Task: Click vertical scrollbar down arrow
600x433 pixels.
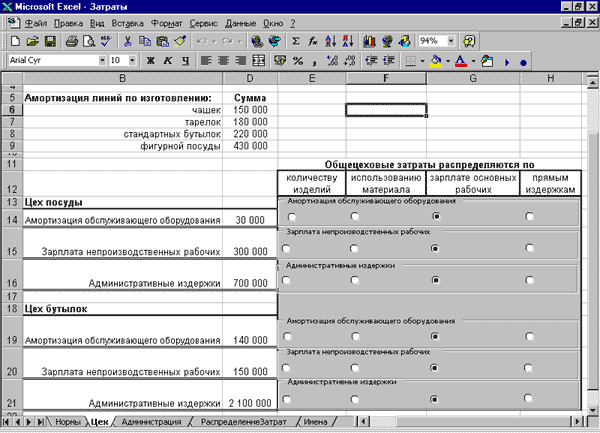Action: click(x=592, y=410)
